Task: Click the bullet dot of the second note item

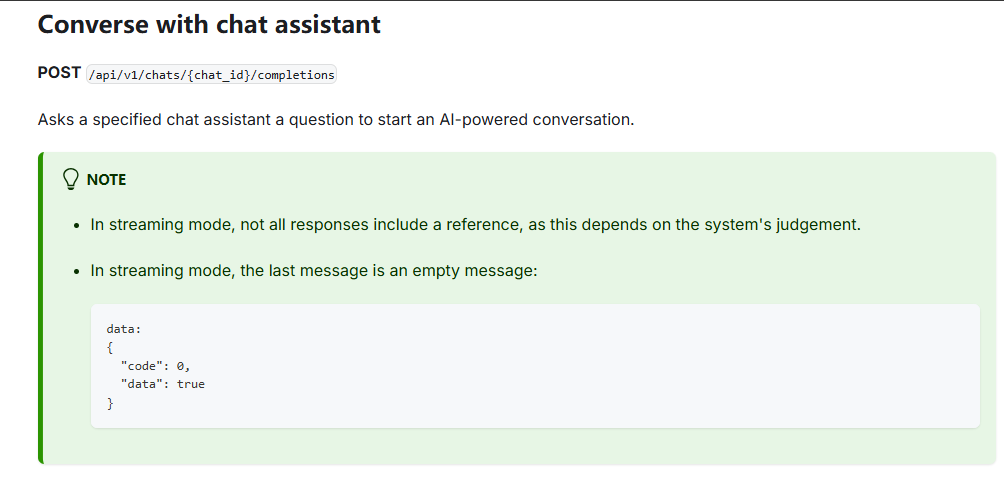Action: [x=77, y=272]
